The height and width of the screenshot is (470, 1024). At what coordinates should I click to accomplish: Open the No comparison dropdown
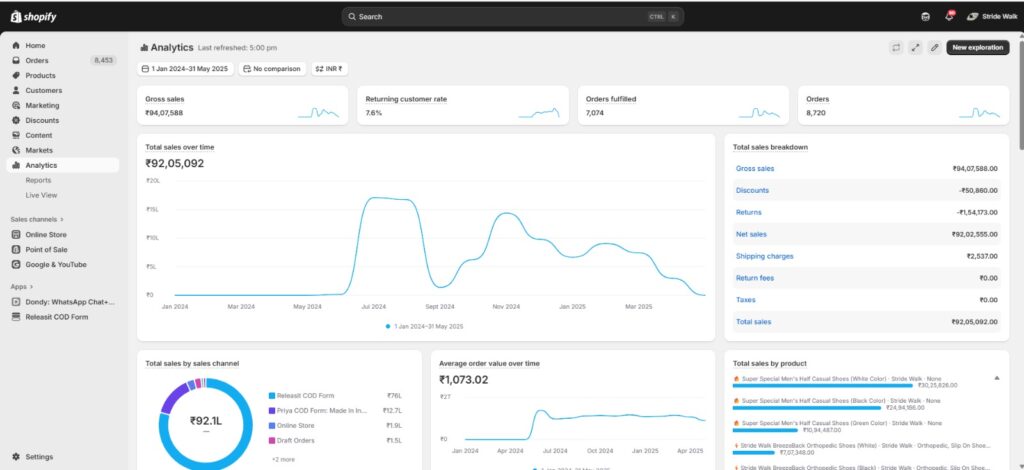[271, 69]
